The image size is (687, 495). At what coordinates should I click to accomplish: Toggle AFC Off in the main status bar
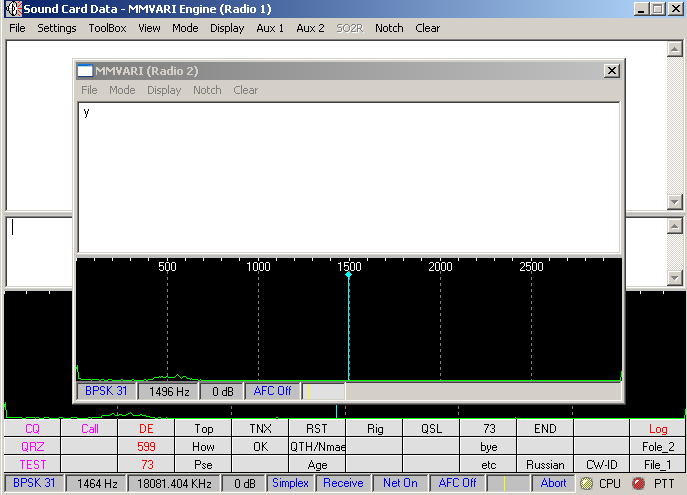[x=457, y=483]
